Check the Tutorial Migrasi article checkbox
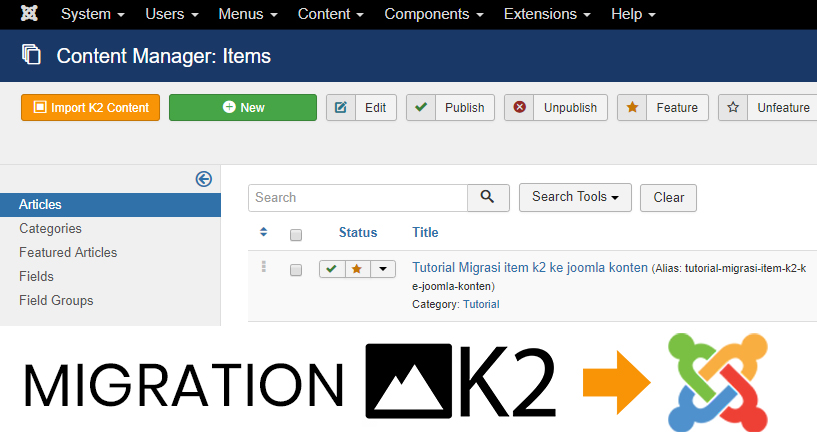817x437 pixels. [x=296, y=270]
